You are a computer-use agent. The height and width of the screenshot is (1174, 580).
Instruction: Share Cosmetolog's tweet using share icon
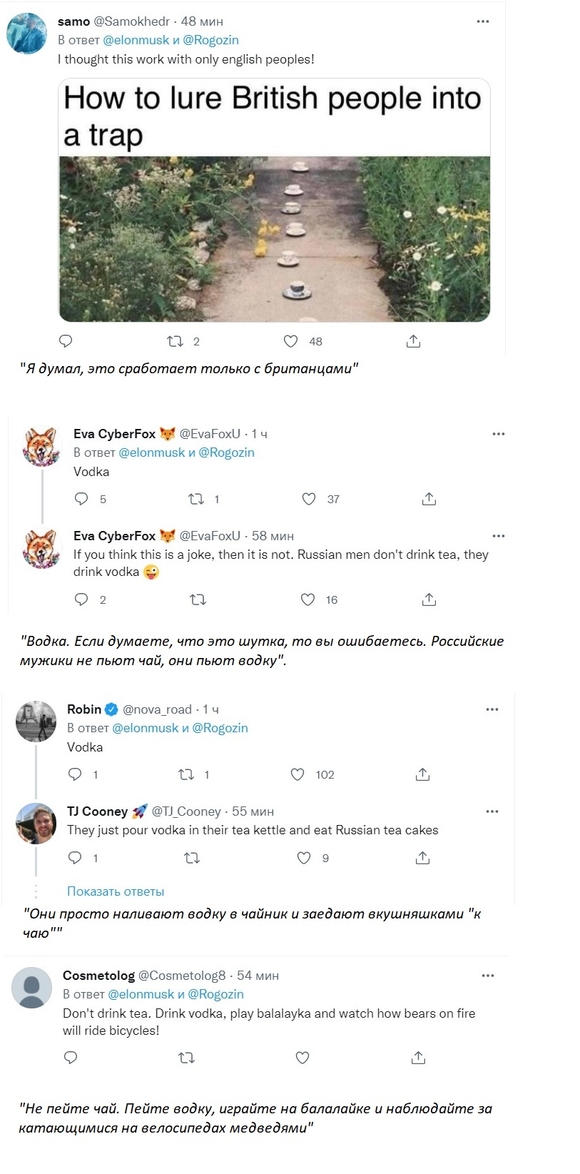pos(418,1057)
